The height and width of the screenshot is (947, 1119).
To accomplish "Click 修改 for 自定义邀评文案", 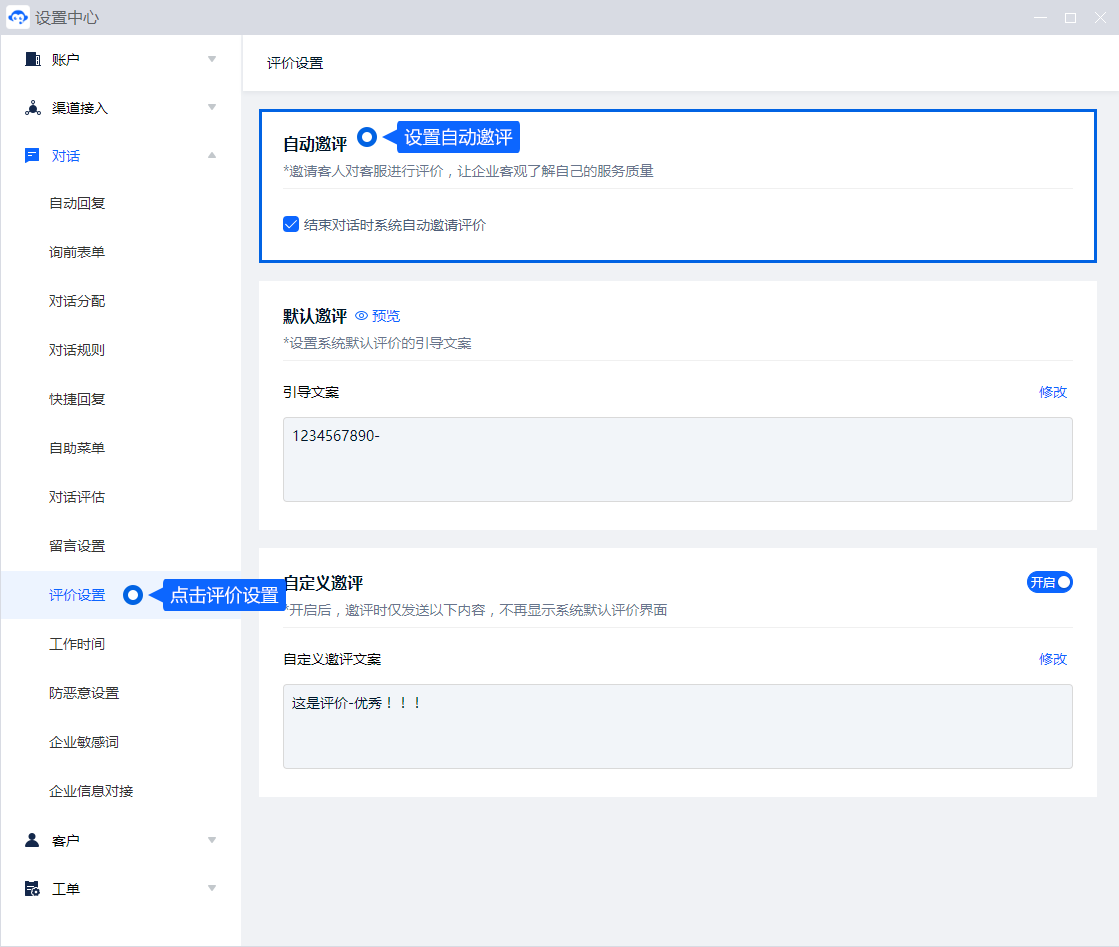I will pyautogui.click(x=1053, y=659).
